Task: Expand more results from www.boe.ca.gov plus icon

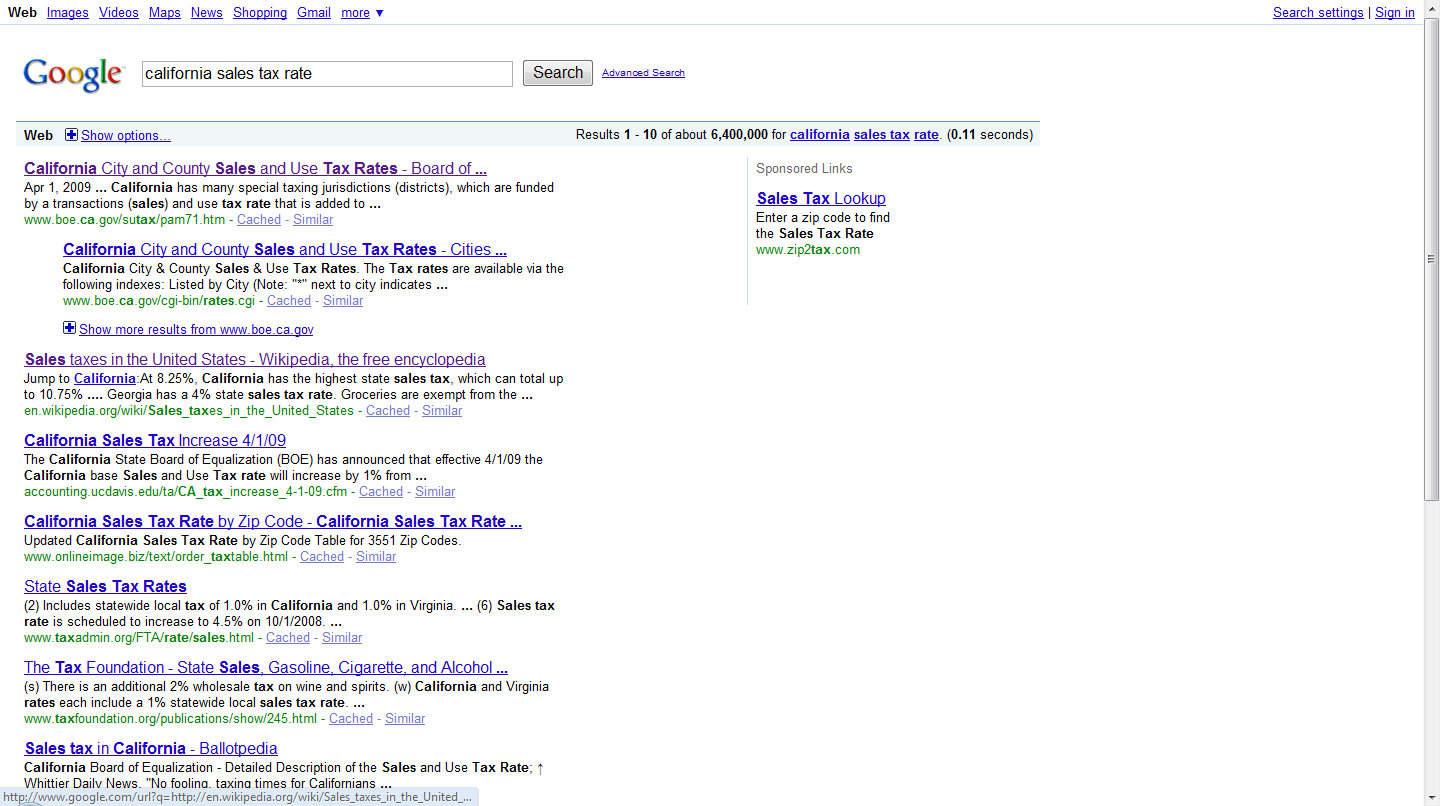Action: click(x=69, y=328)
